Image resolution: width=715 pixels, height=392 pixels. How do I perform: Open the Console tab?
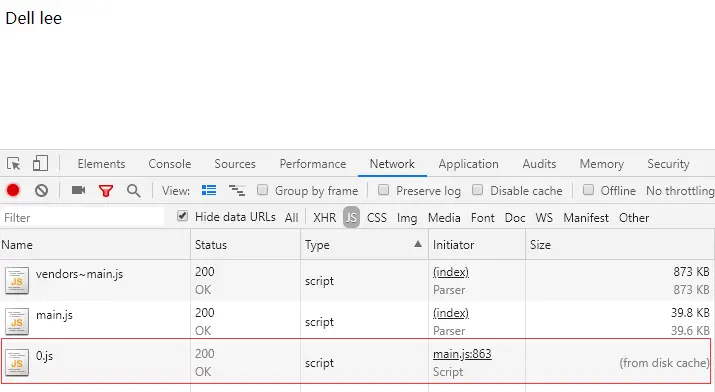pos(170,164)
